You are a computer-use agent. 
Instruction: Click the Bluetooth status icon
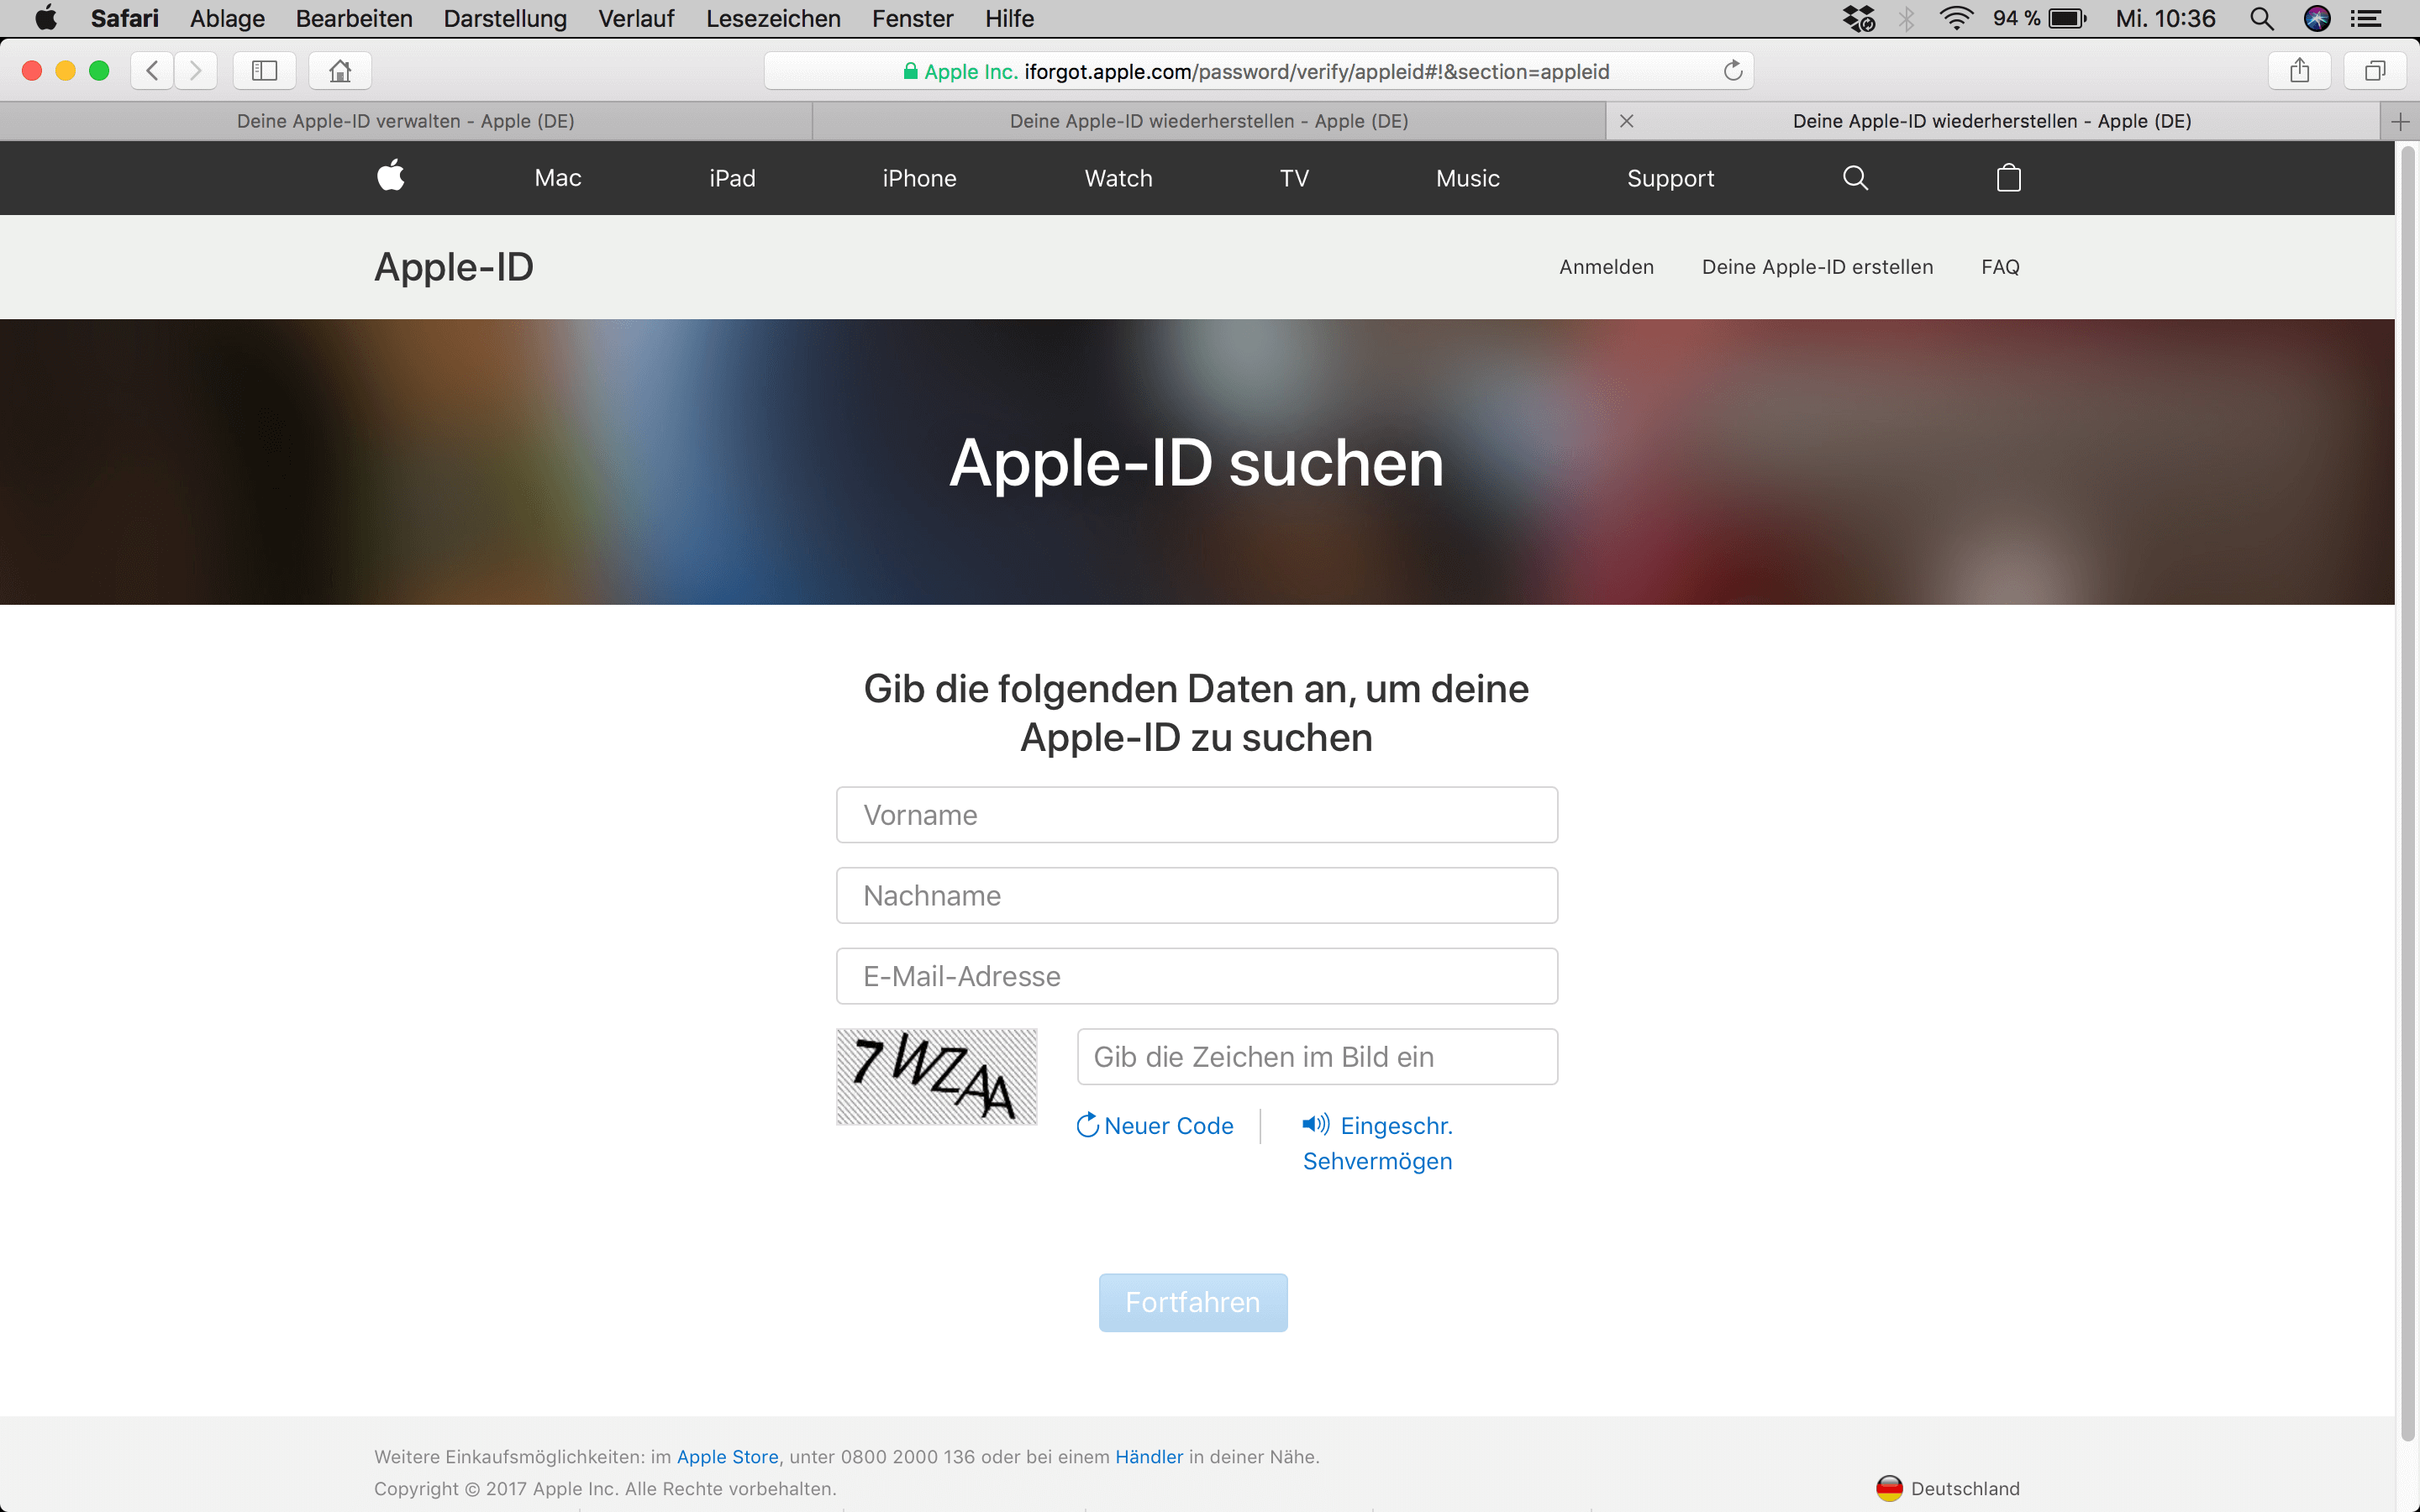coord(1908,18)
